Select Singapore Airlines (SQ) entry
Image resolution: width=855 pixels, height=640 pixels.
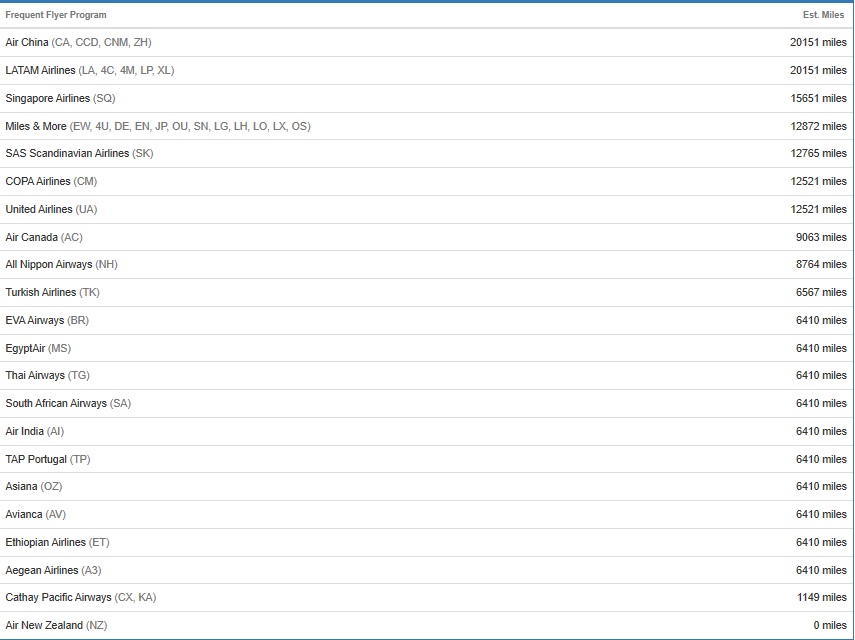(x=61, y=98)
